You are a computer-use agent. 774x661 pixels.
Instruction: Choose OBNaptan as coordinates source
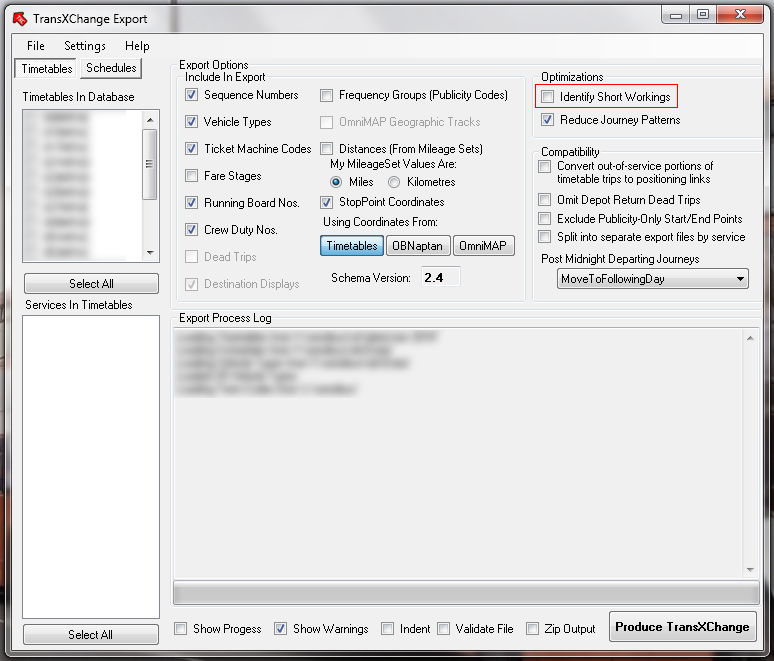click(418, 245)
